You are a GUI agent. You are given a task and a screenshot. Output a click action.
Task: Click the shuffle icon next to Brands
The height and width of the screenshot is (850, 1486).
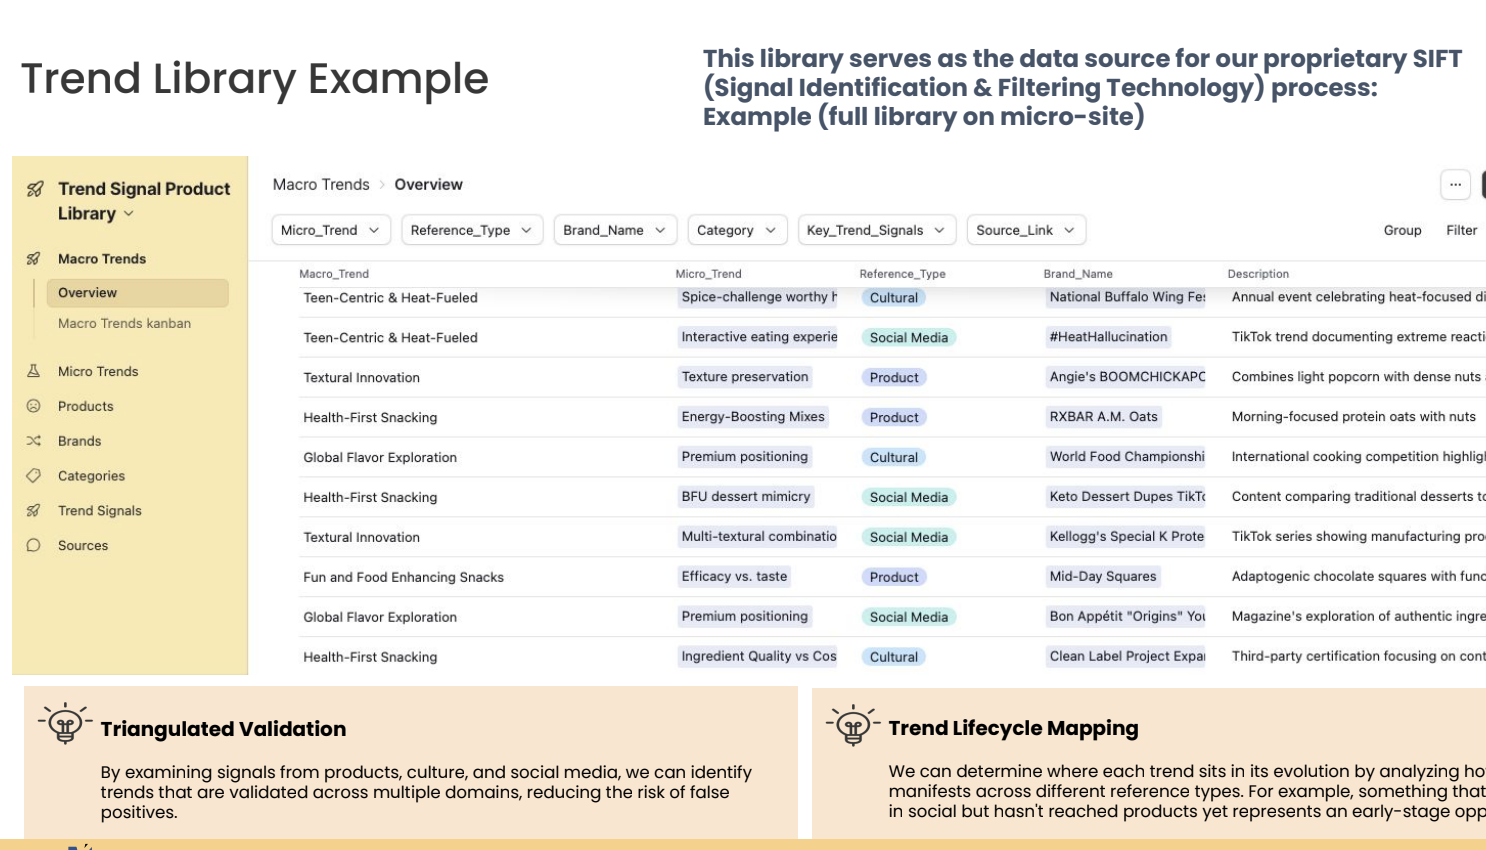point(33,441)
